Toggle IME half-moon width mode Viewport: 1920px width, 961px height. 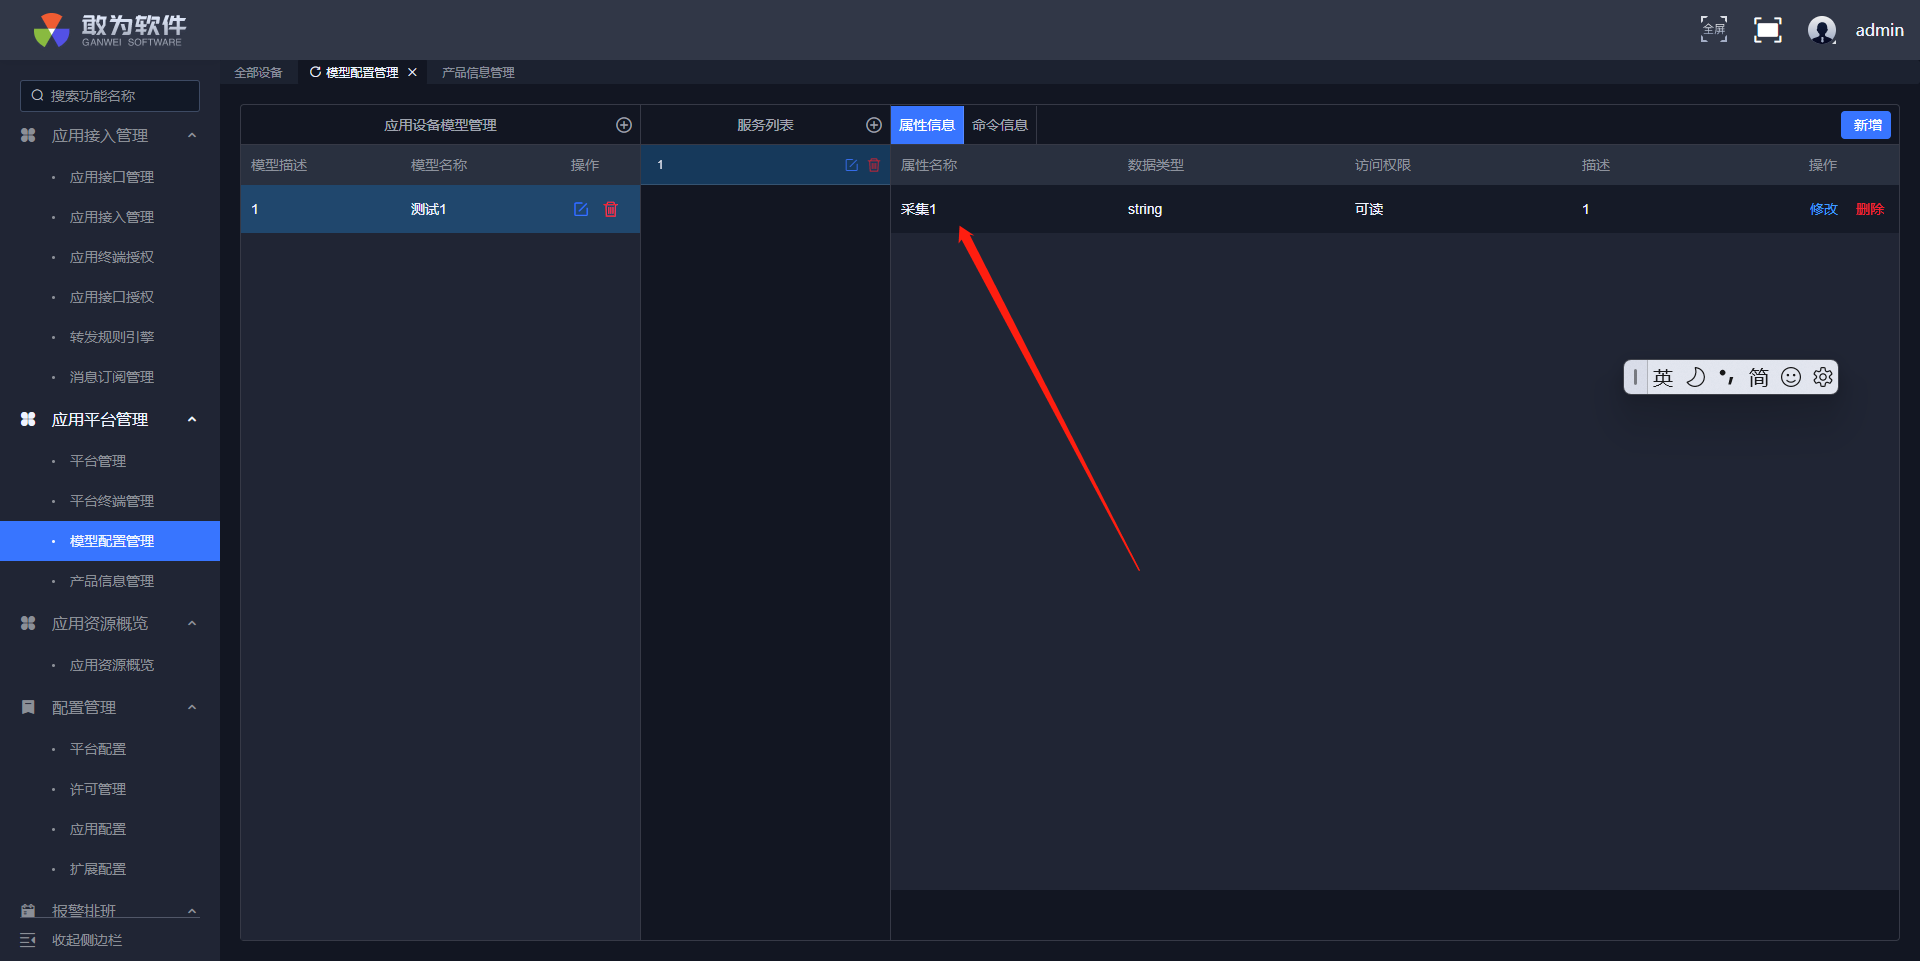point(1695,377)
